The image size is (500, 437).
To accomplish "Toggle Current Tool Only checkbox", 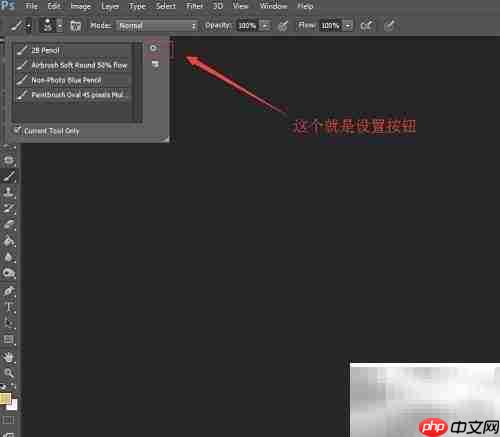I will coord(17,130).
